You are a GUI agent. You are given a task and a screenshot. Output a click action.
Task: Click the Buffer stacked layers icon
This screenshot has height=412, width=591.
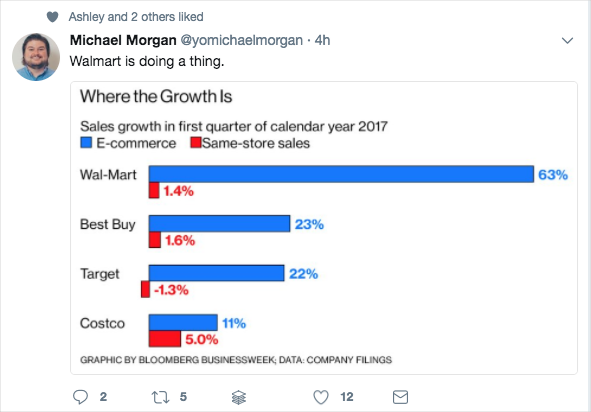tap(239, 397)
